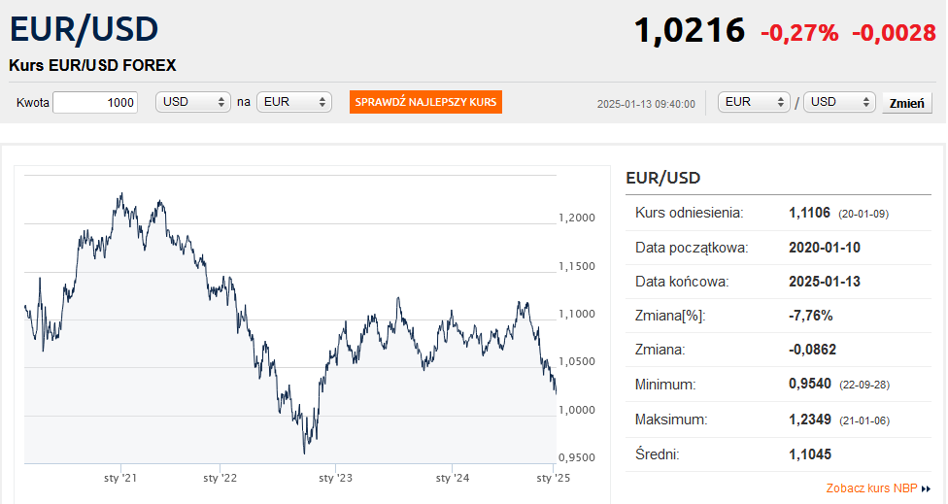
Task: Click the EUR/USD page heading
Action: [x=84, y=29]
